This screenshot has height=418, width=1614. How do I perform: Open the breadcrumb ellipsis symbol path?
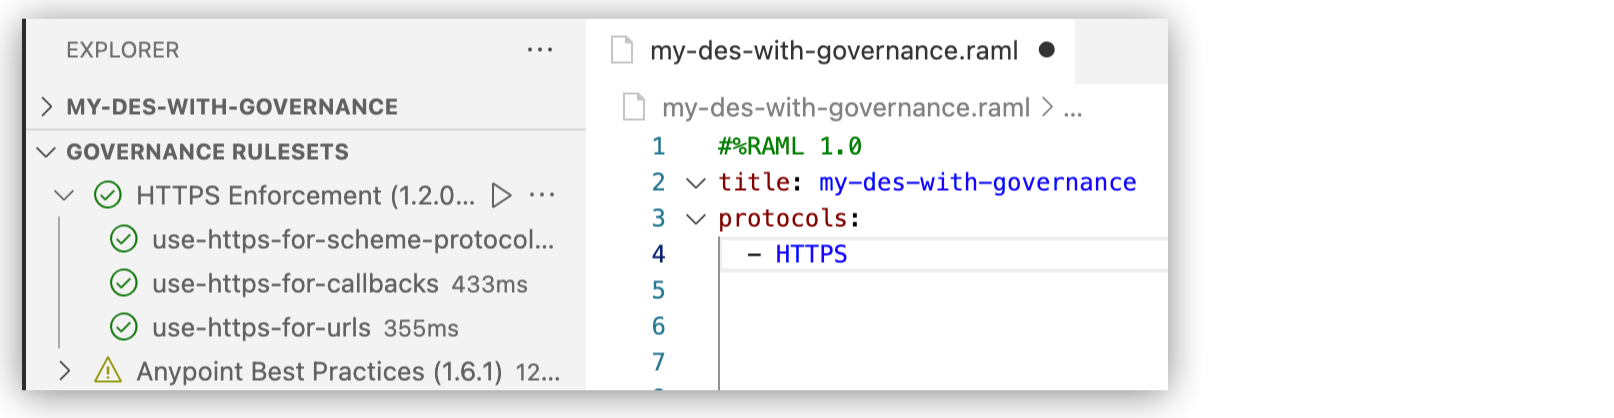(x=1073, y=108)
